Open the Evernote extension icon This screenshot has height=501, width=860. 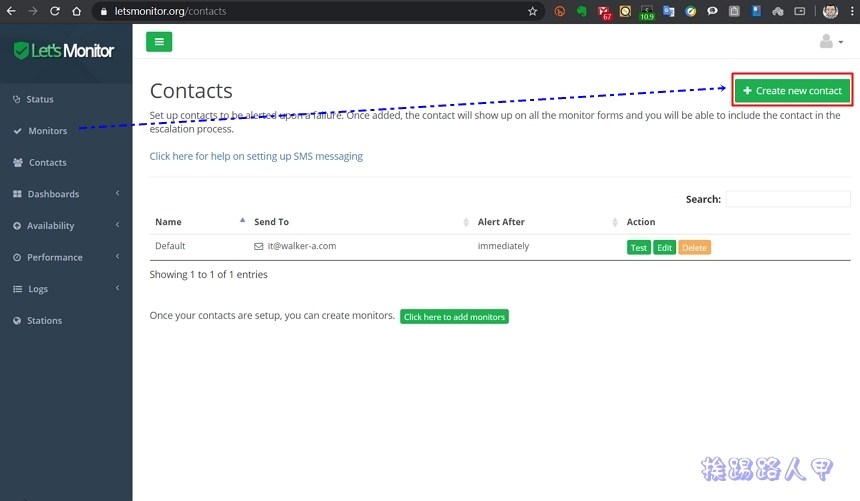[581, 11]
